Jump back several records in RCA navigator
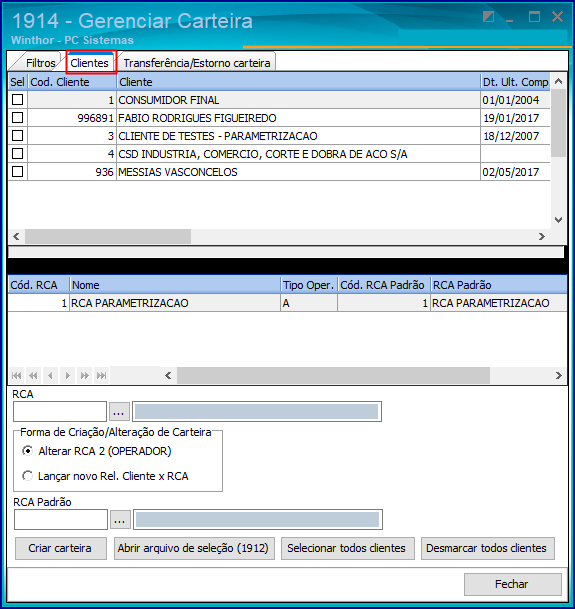 (x=33, y=375)
